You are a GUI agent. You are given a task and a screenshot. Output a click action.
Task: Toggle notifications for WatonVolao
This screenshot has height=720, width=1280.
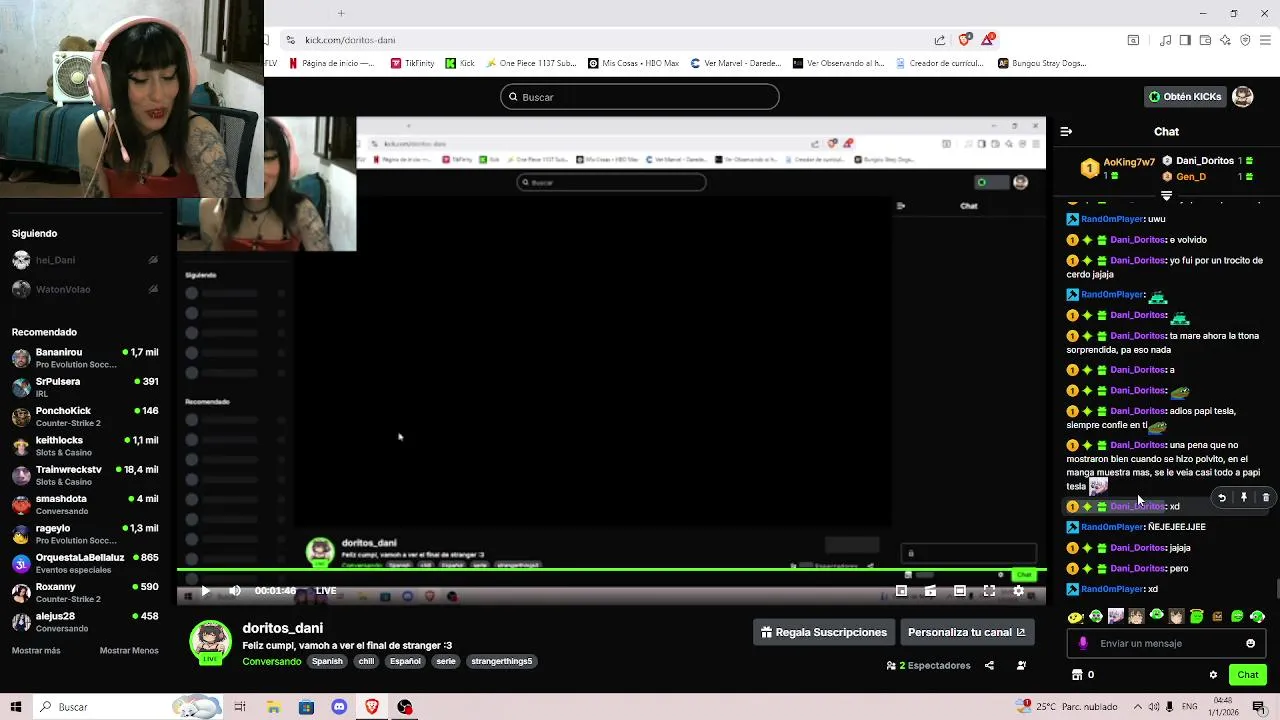pyautogui.click(x=153, y=289)
